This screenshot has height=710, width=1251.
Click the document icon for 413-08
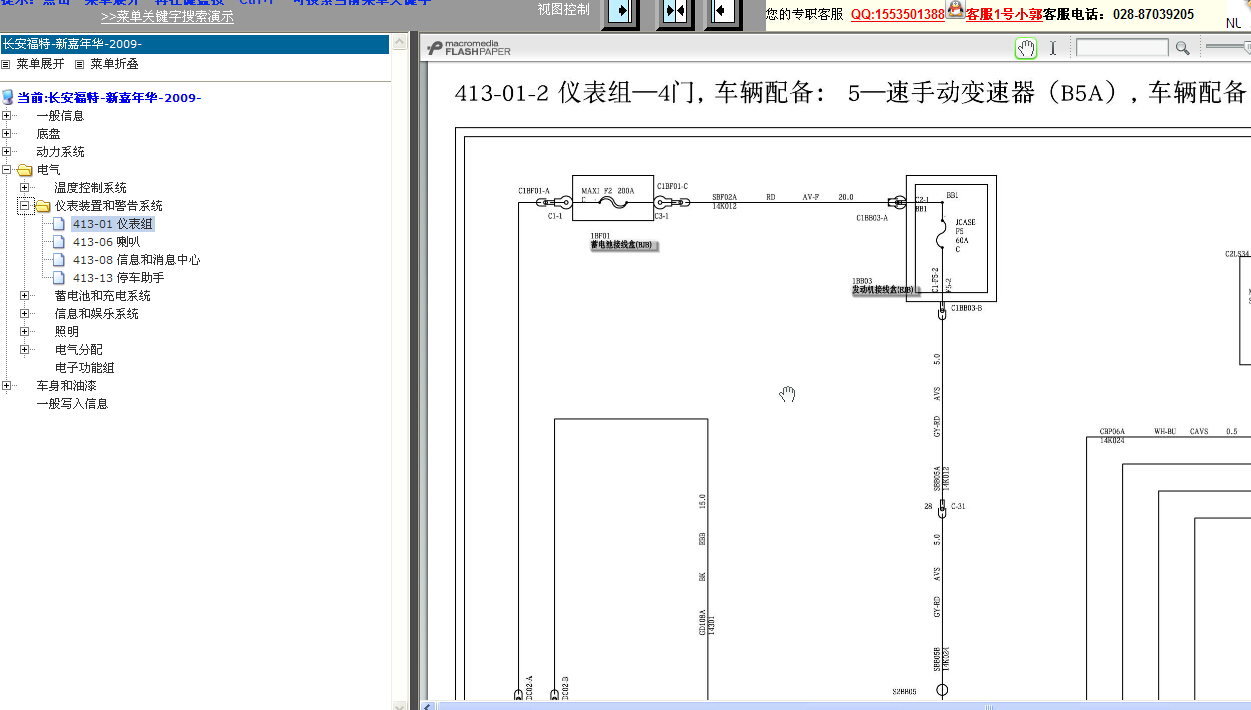coord(60,260)
